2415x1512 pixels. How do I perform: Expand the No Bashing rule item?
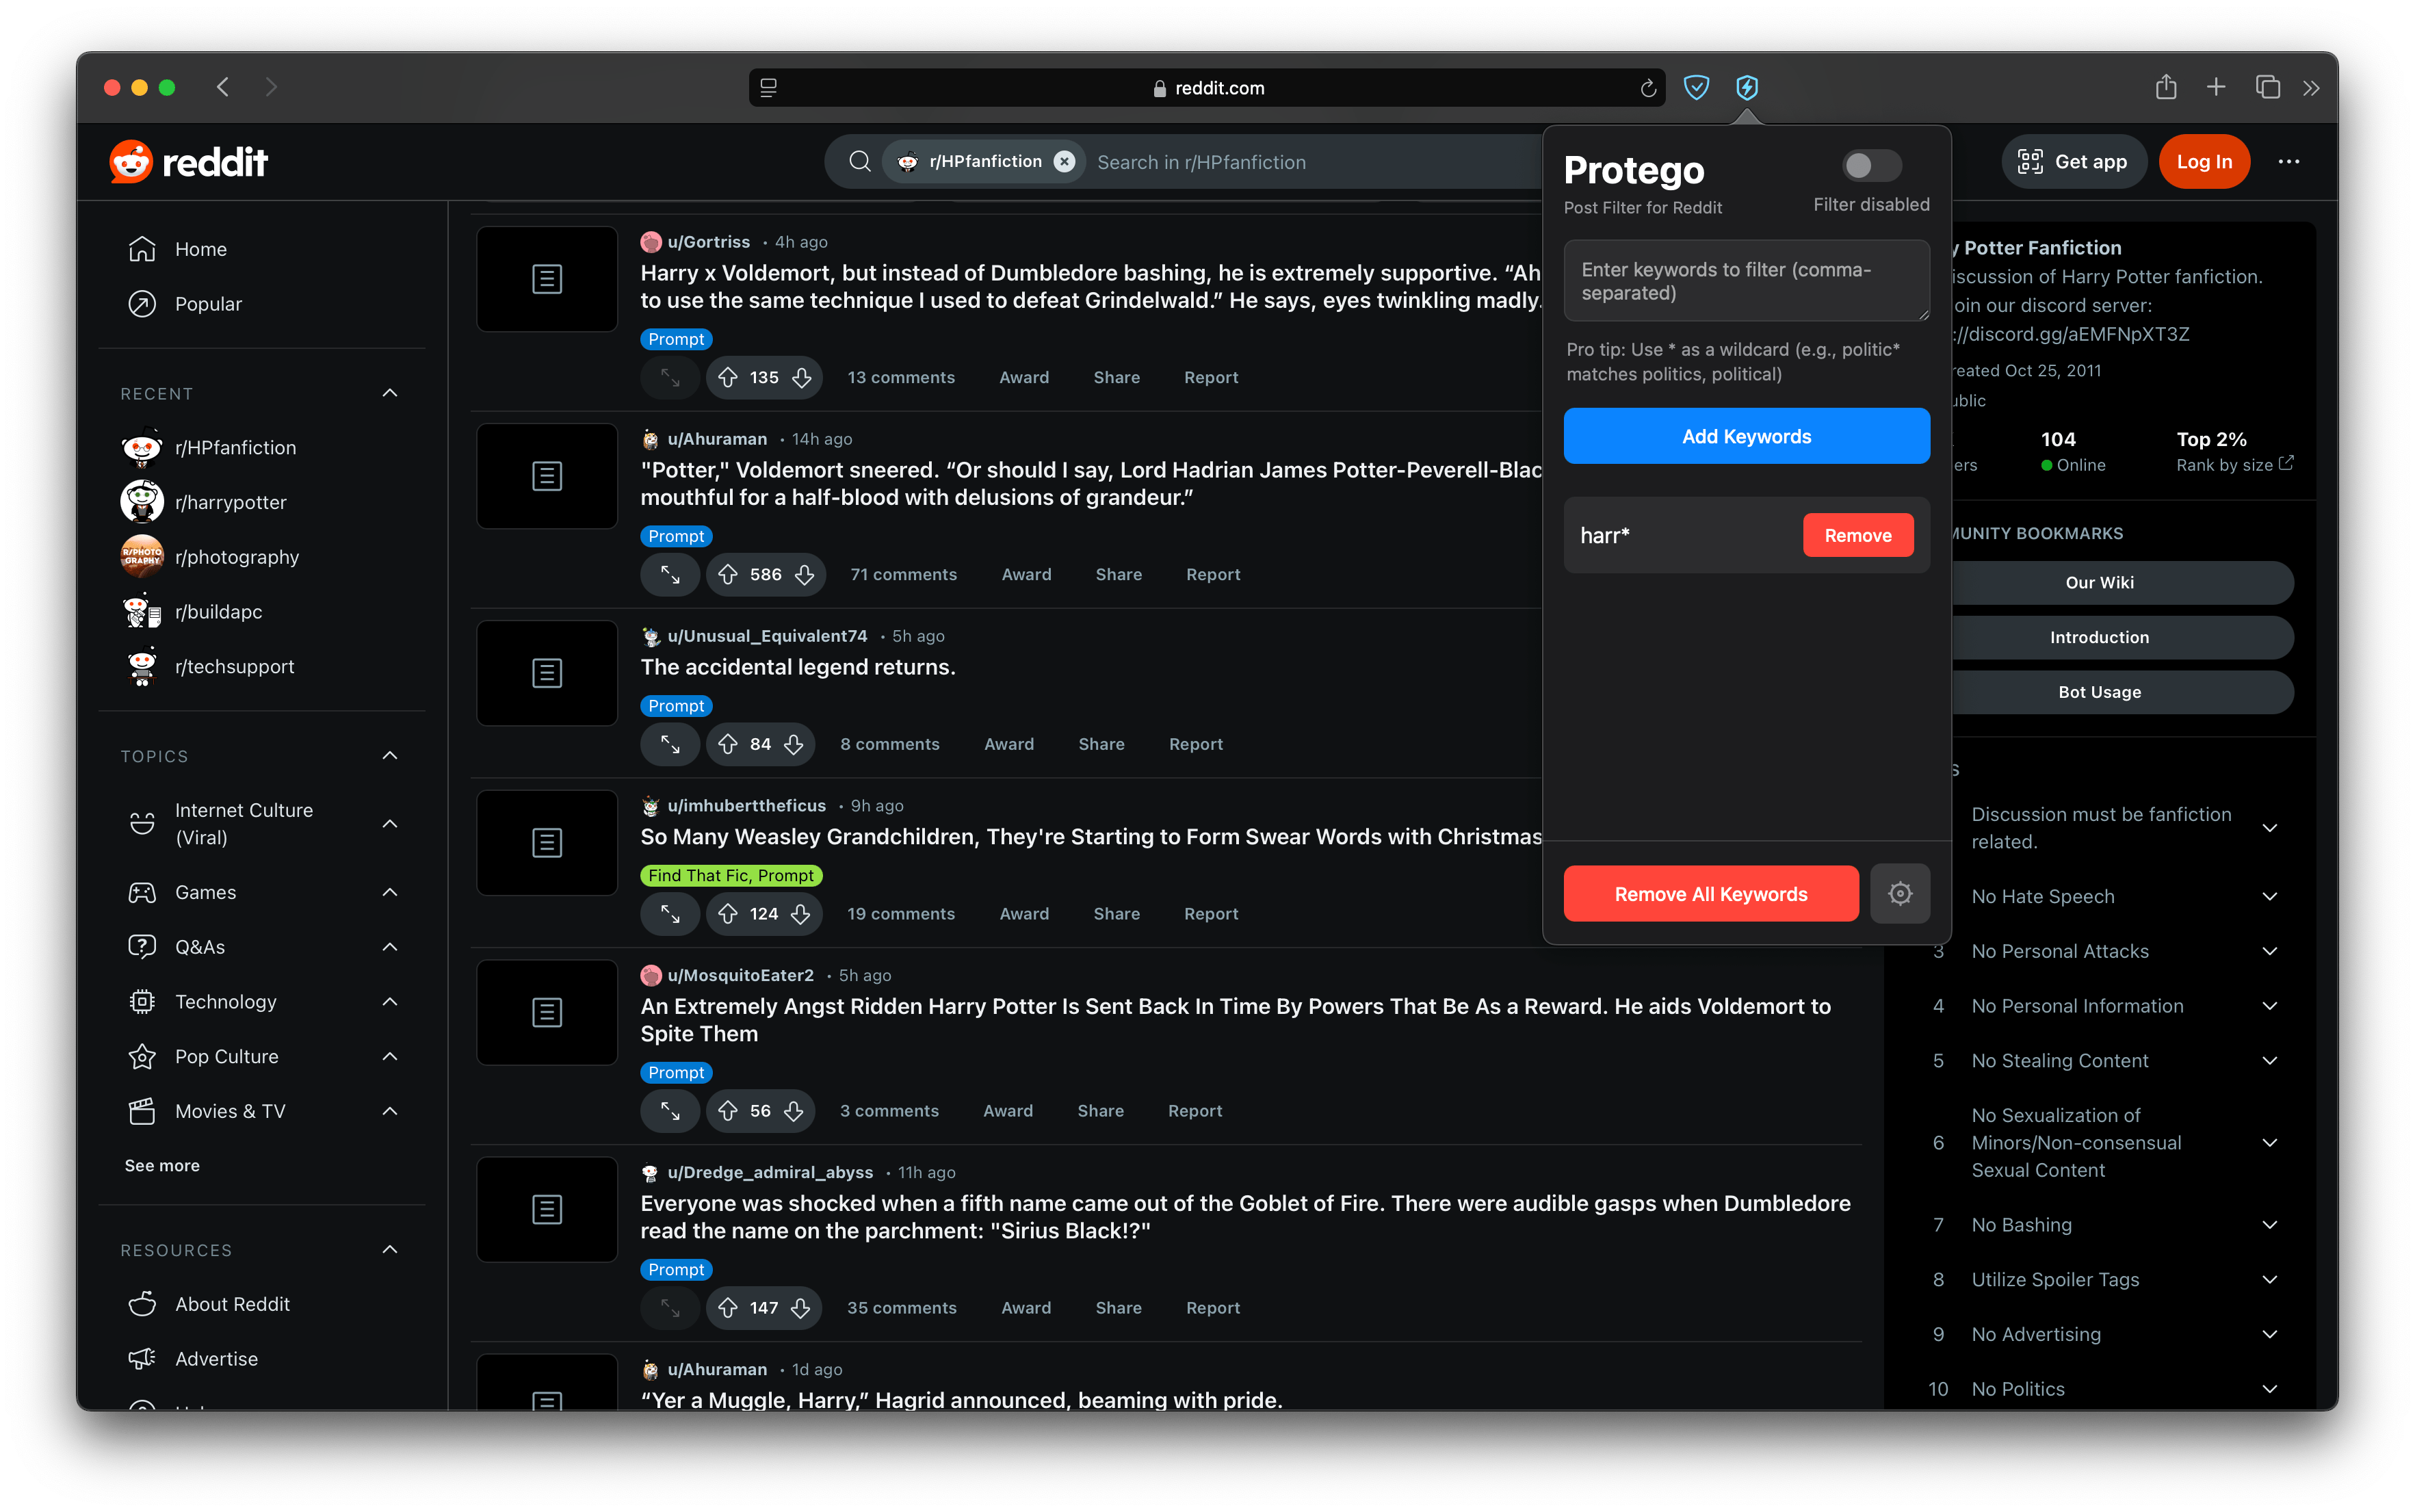[x=2269, y=1223]
